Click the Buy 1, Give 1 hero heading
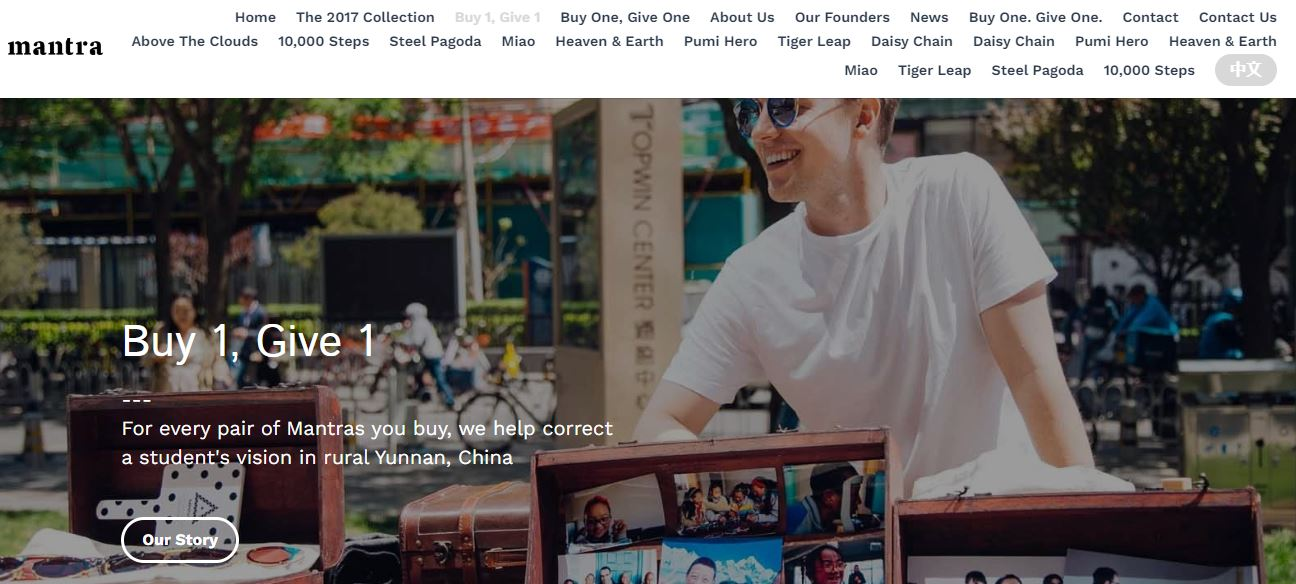 pos(248,342)
